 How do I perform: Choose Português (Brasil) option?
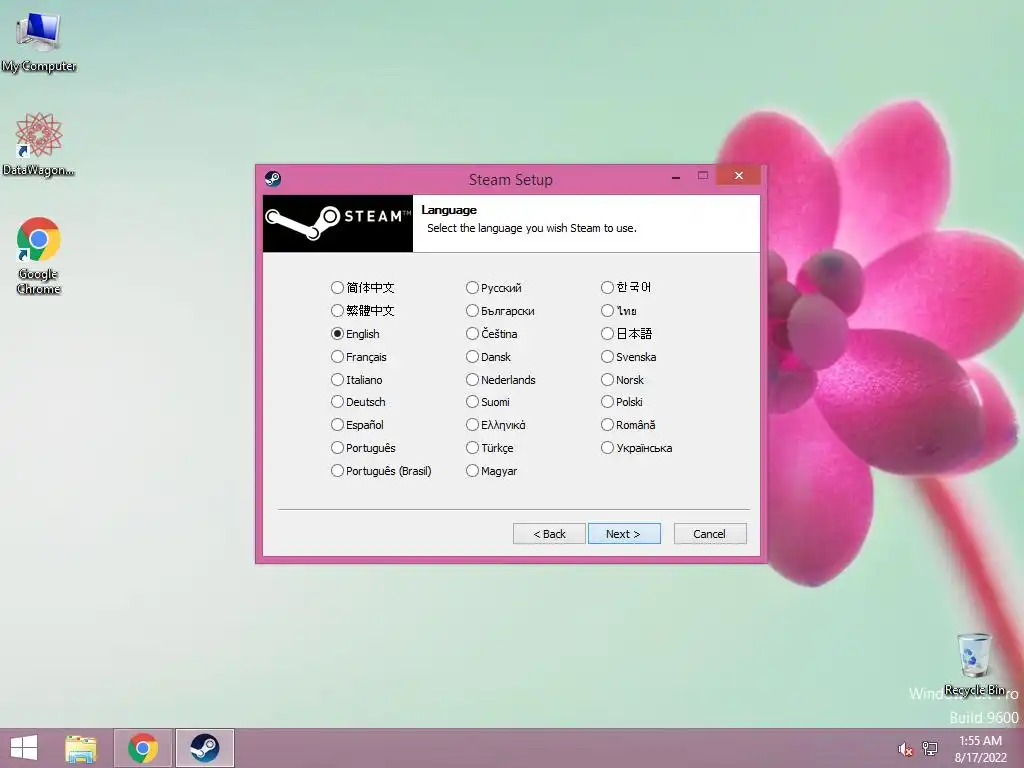tap(381, 470)
